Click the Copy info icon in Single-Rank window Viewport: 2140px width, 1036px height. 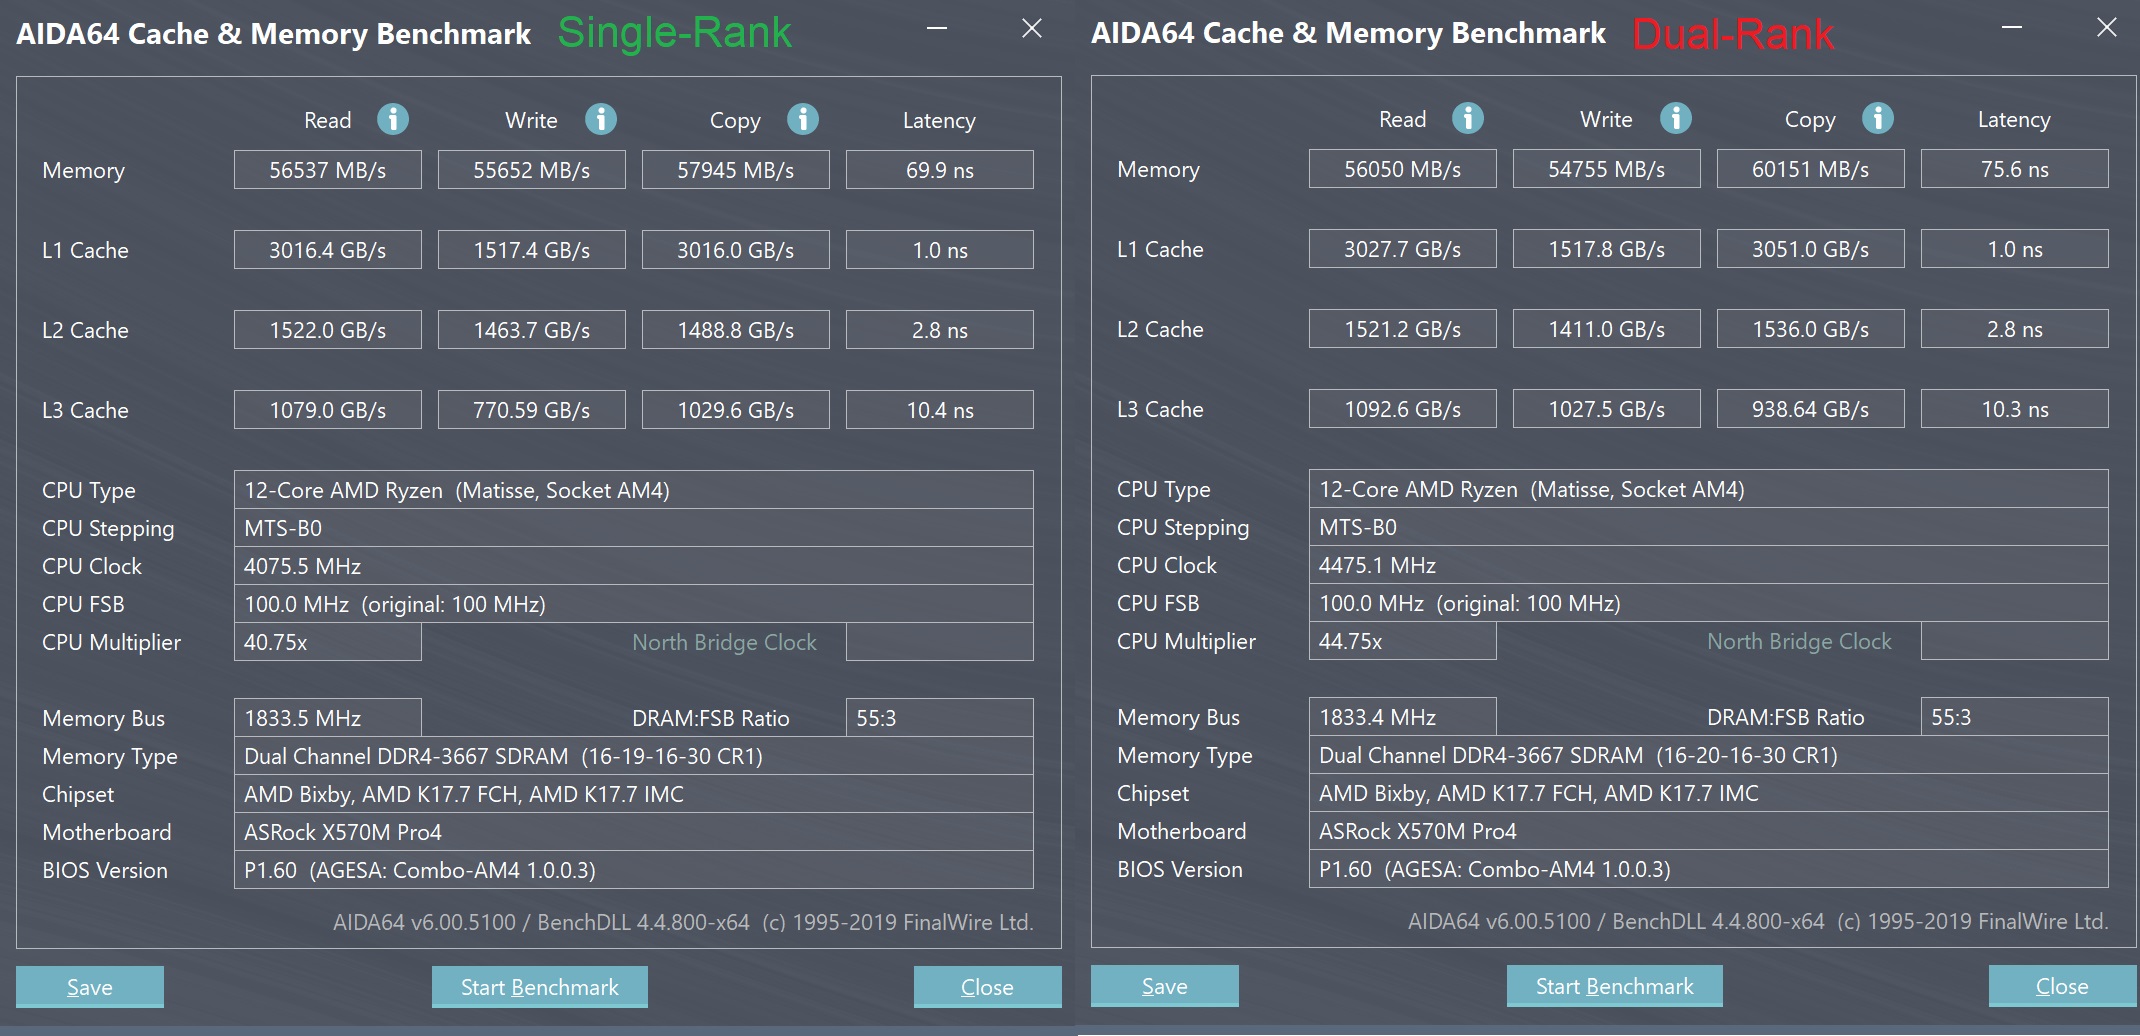point(803,119)
